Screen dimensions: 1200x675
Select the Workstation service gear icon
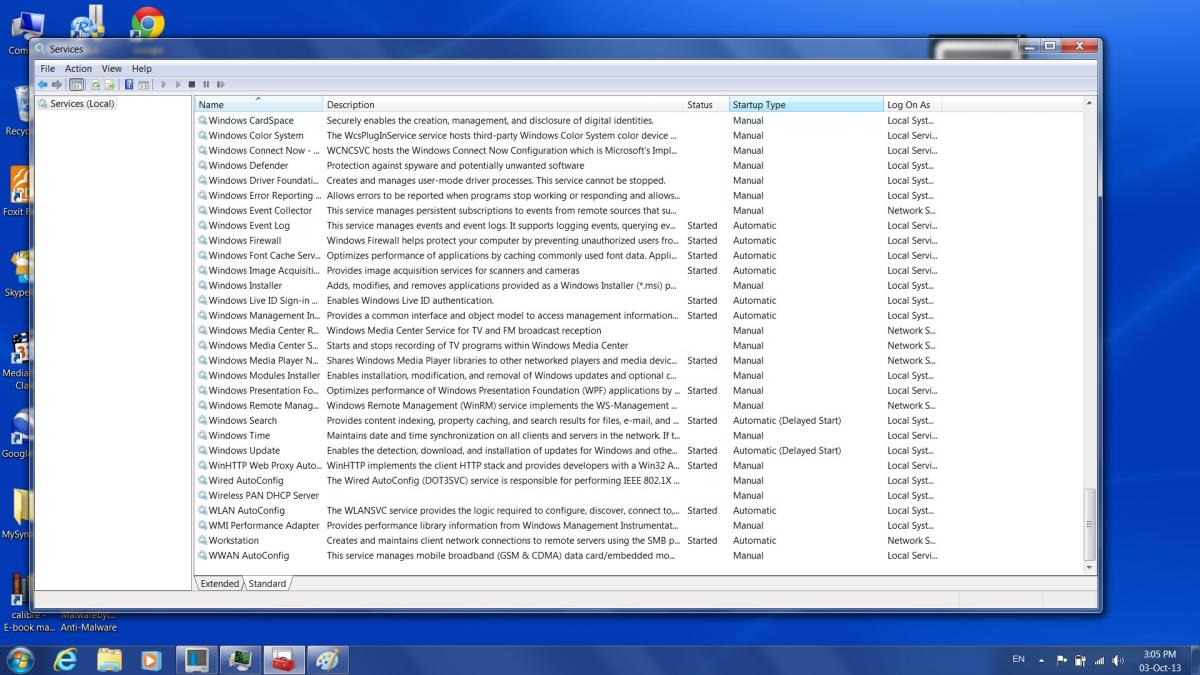[x=203, y=541]
